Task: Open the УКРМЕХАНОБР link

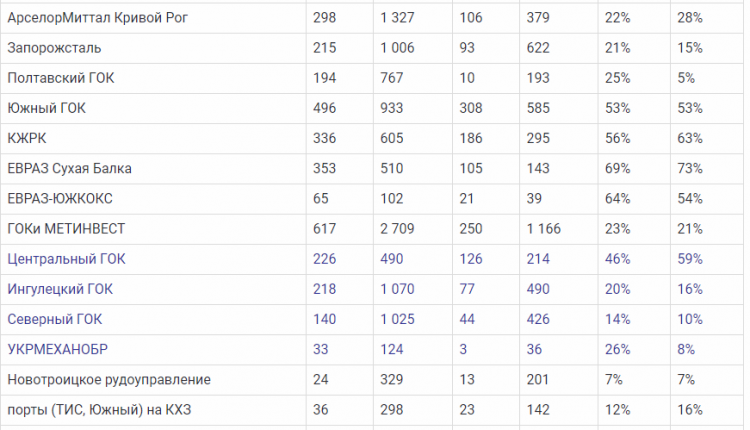Action: (57, 350)
